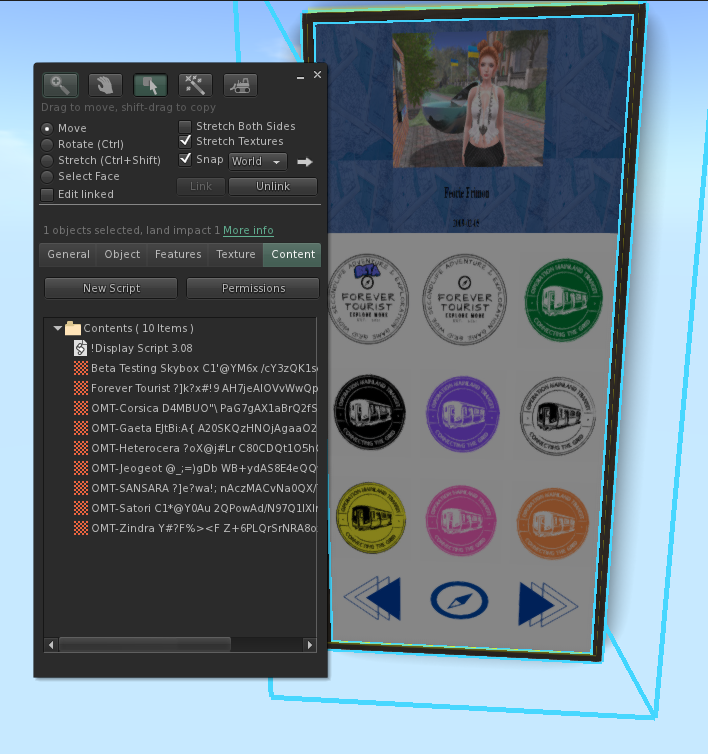Click the next page double-arrow

[x=548, y=604]
